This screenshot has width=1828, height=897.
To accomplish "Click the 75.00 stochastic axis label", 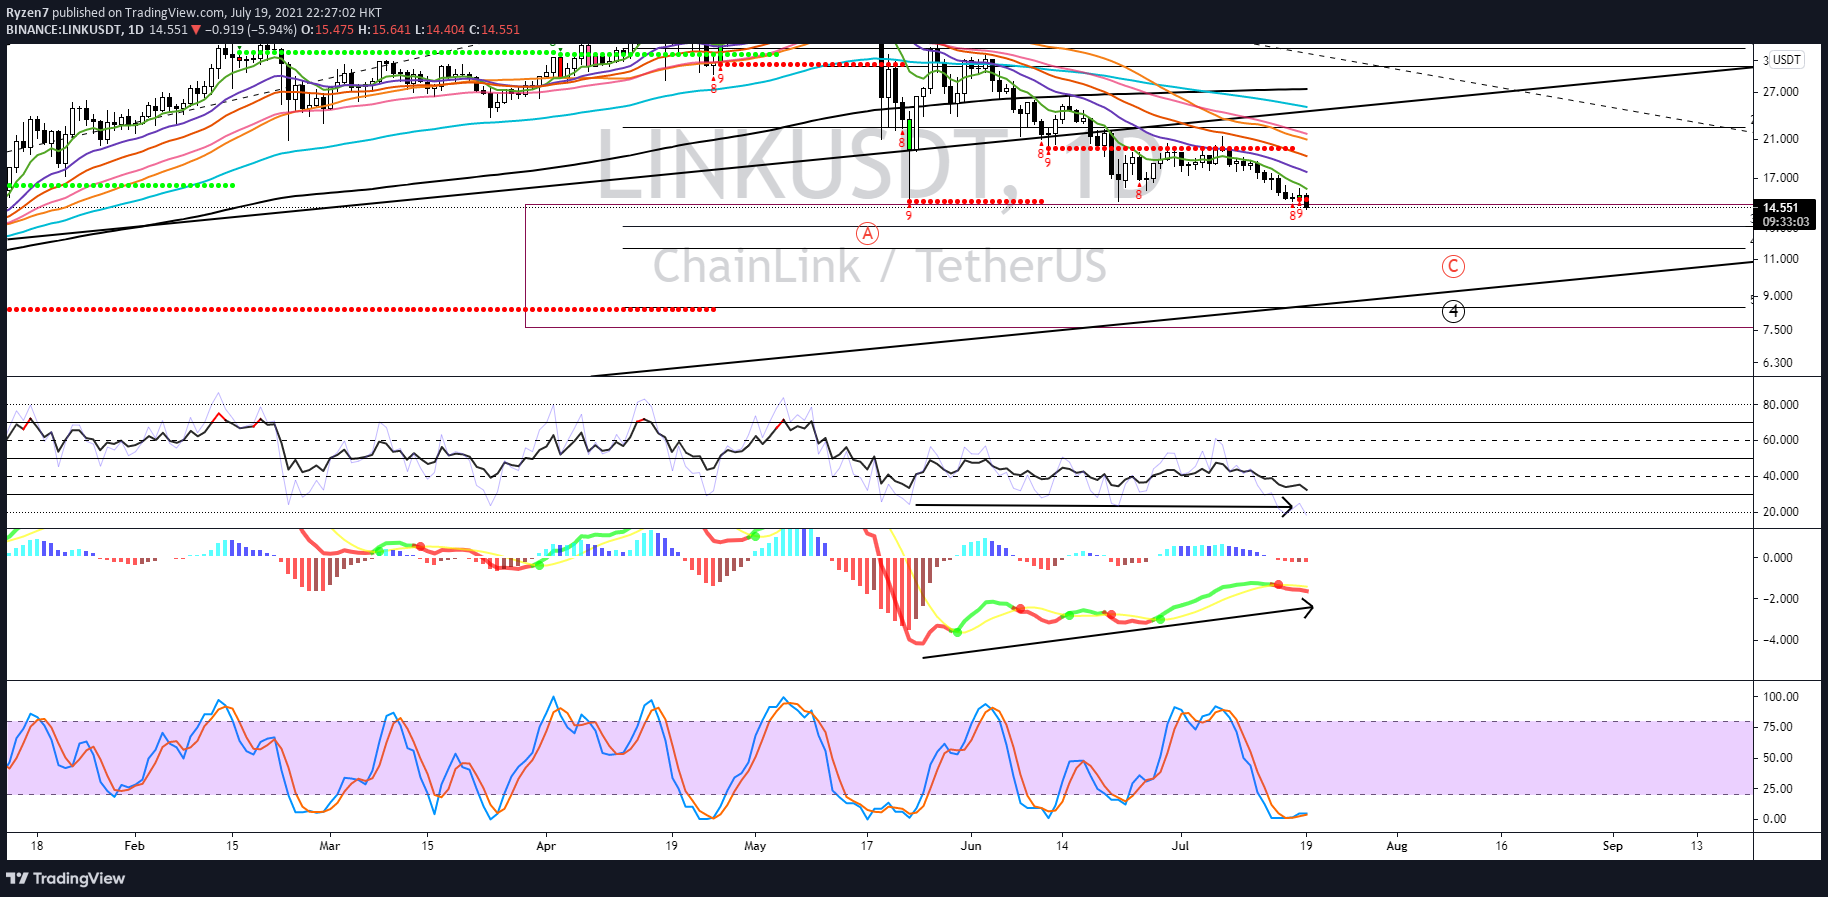I will tap(1778, 727).
